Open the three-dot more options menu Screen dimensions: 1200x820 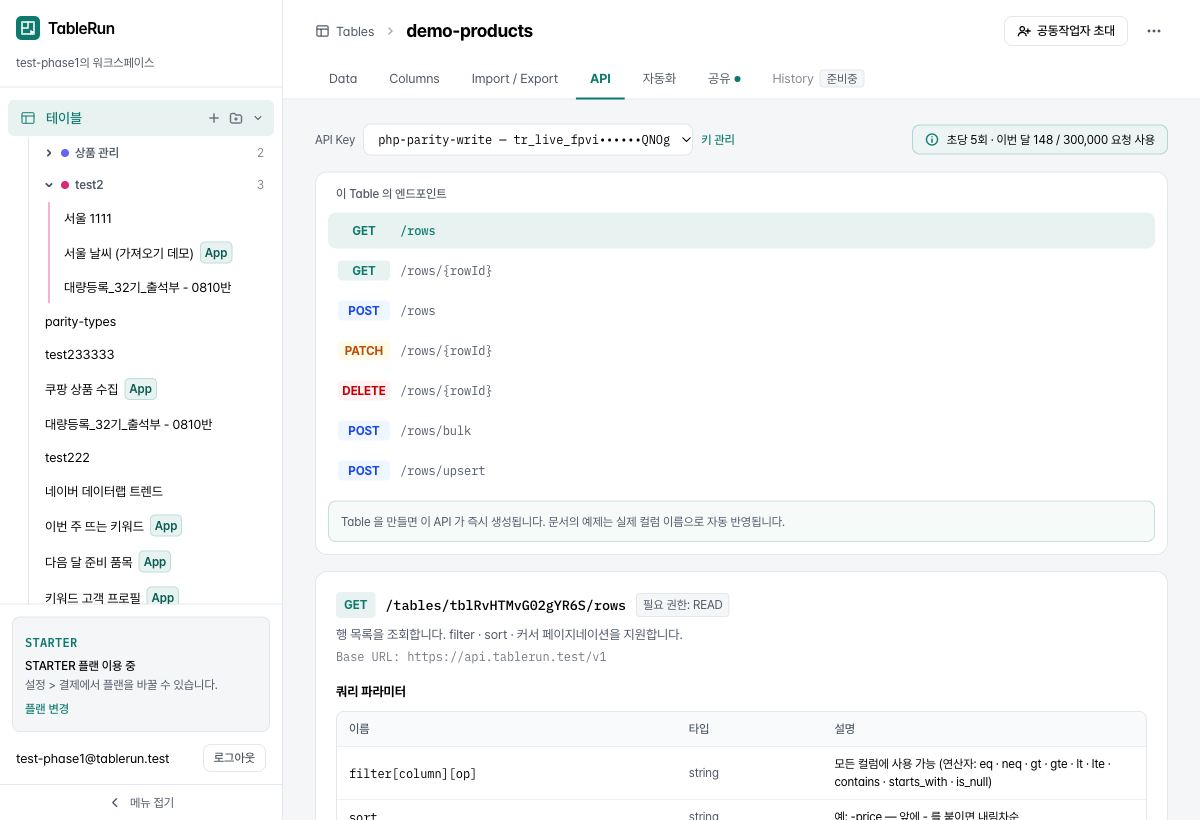coord(1154,31)
